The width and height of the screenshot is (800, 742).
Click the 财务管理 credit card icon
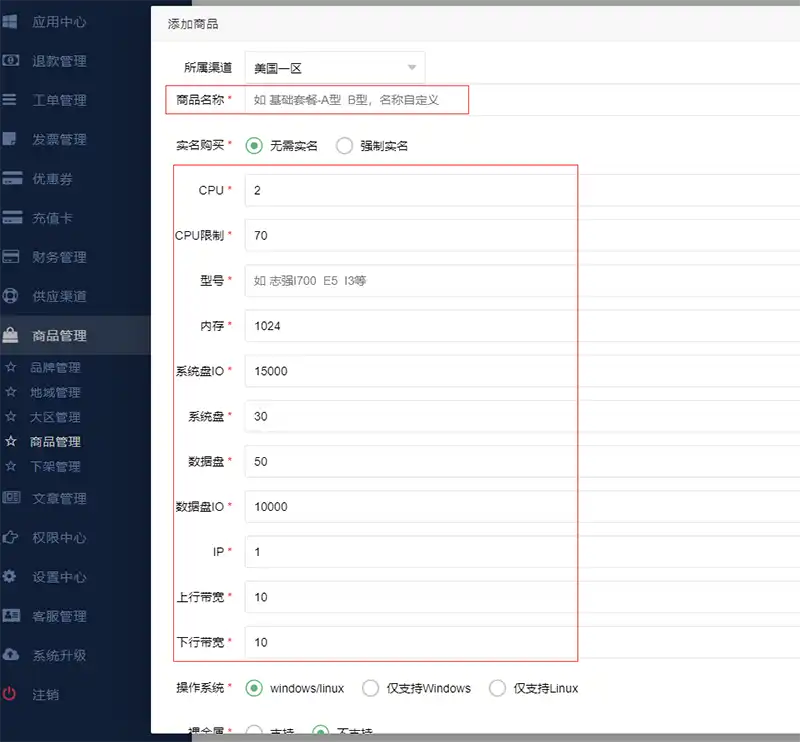pyautogui.click(x=11, y=256)
